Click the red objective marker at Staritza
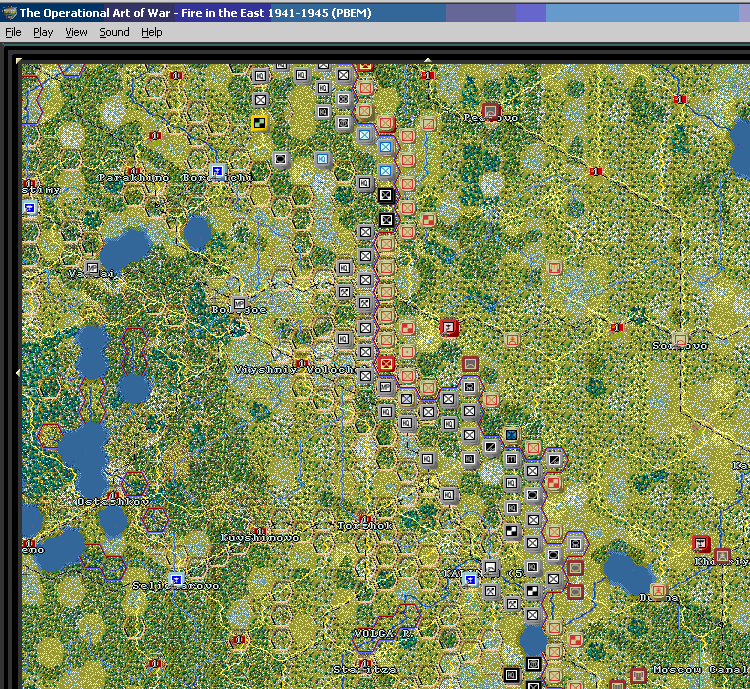This screenshot has height=689, width=750. pos(365,663)
